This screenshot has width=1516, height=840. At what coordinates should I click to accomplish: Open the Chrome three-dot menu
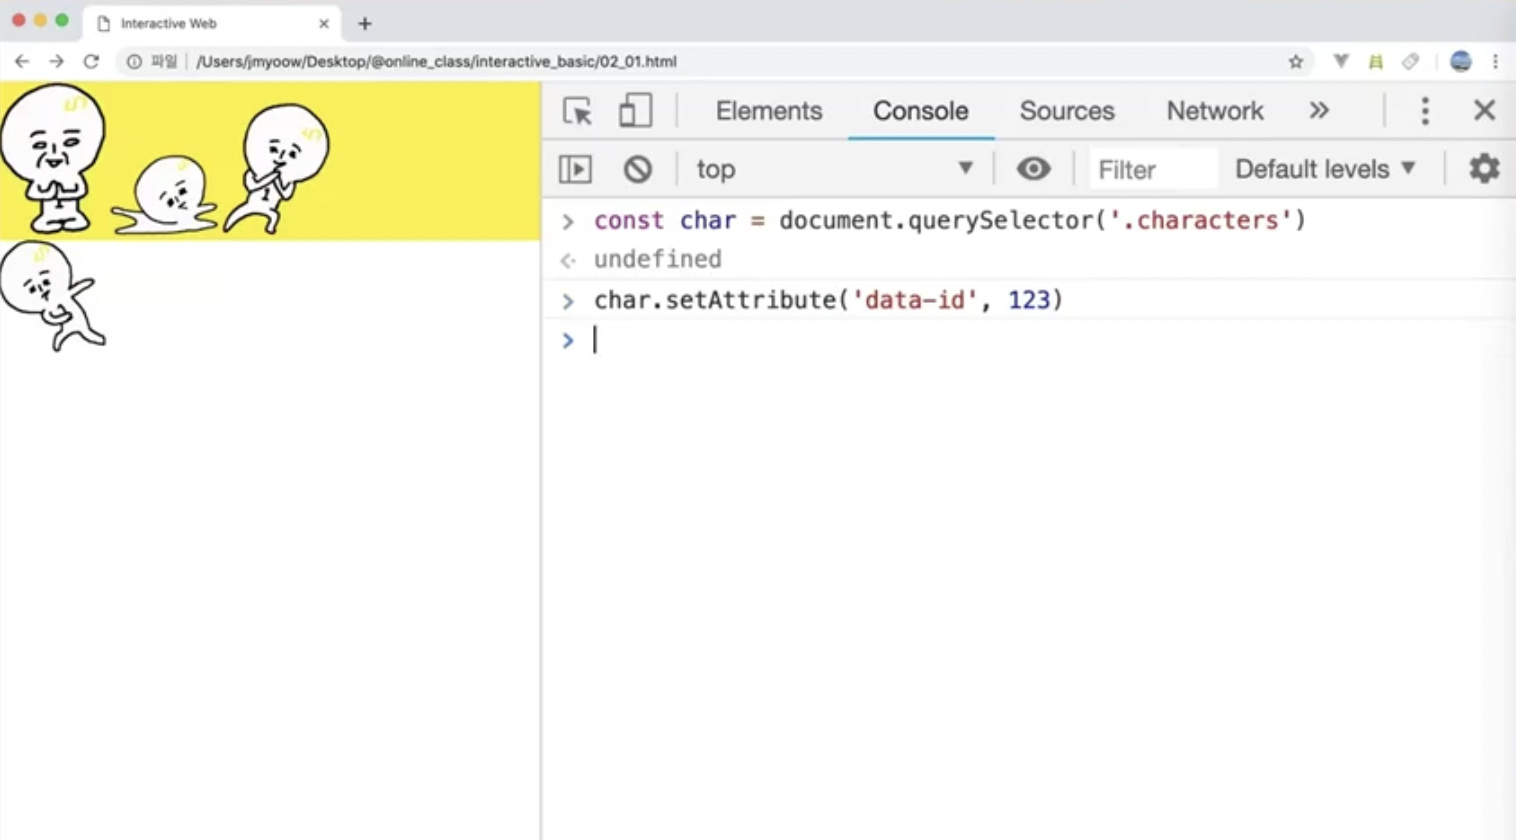click(x=1495, y=61)
